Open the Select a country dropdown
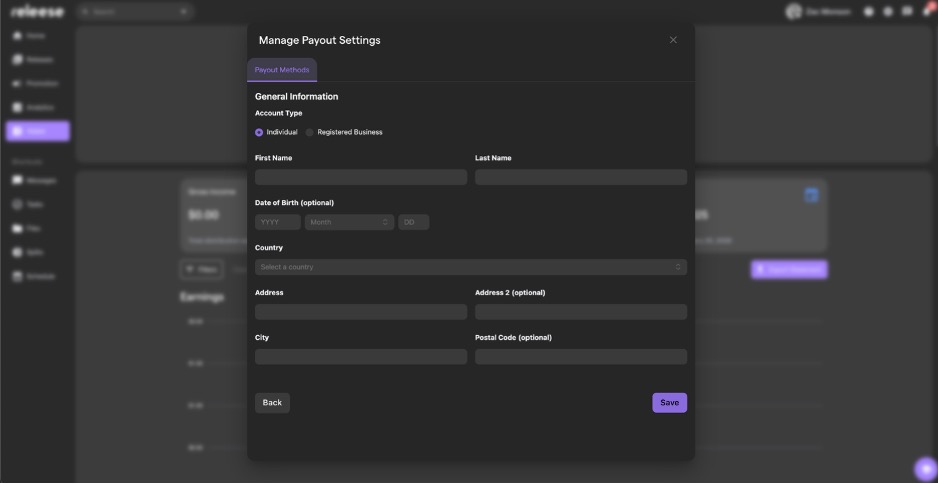938x484 pixels. 471,267
